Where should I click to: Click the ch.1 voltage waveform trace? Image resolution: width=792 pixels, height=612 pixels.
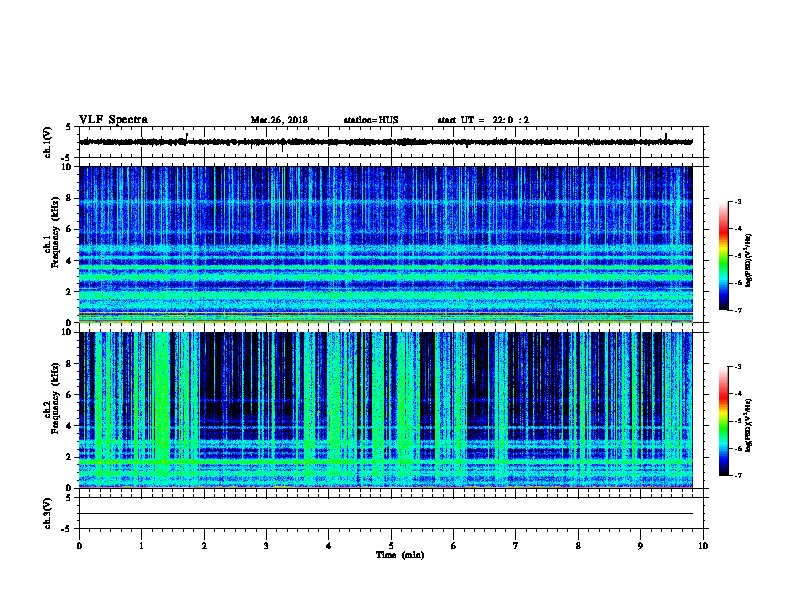(x=386, y=142)
